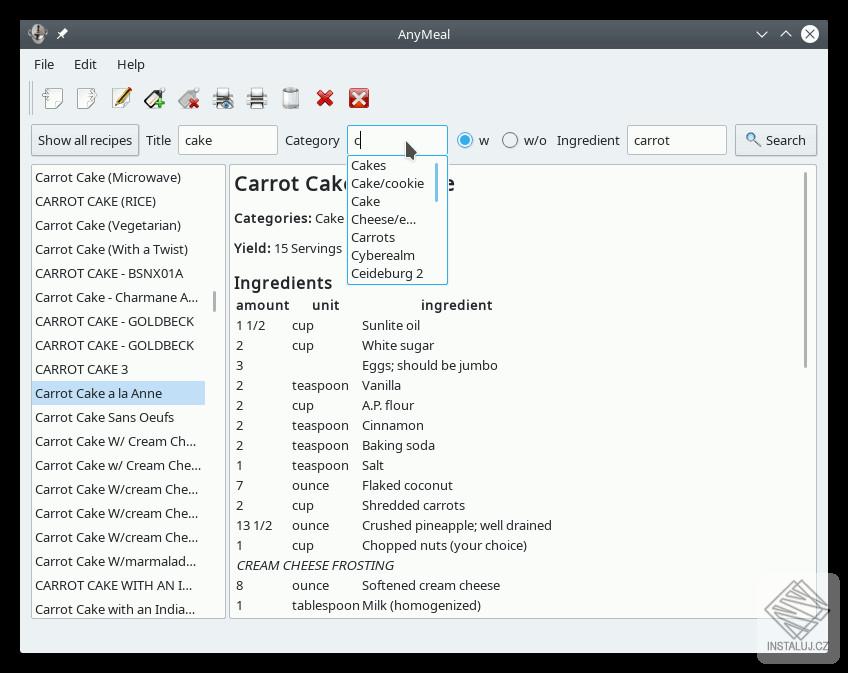This screenshot has width=848, height=673.
Task: Click the import recipes page icon
Action: tap(52, 98)
